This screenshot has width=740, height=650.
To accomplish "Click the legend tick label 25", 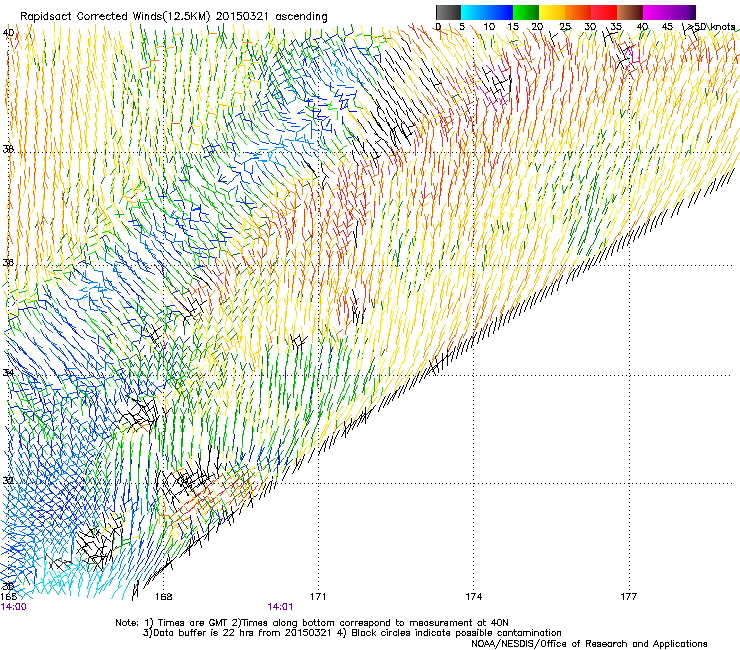I will coord(565,27).
